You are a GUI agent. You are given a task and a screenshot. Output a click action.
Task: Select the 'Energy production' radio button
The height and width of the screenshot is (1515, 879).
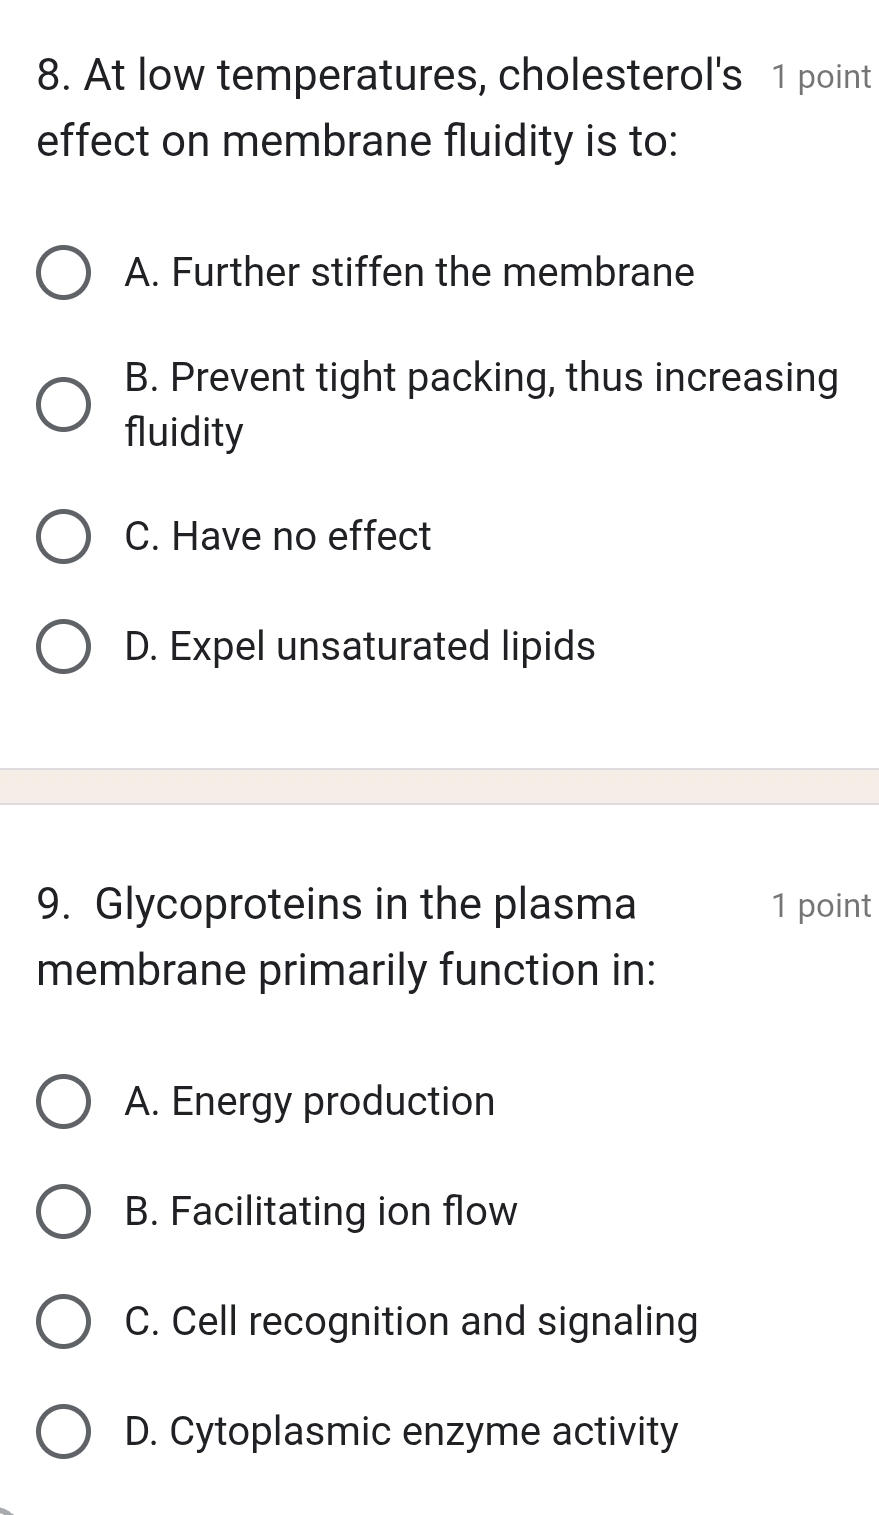pyautogui.click(x=63, y=1102)
